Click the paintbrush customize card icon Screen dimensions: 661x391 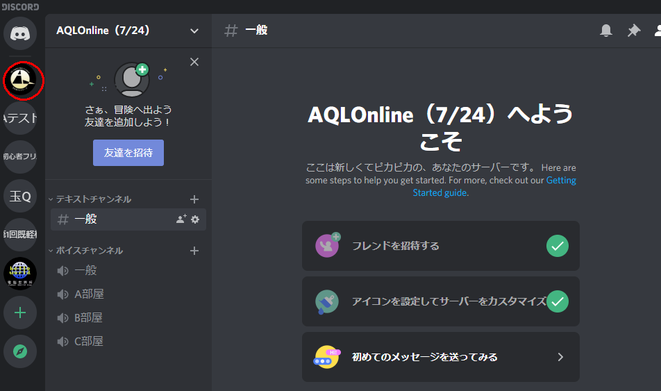pyautogui.click(x=327, y=302)
